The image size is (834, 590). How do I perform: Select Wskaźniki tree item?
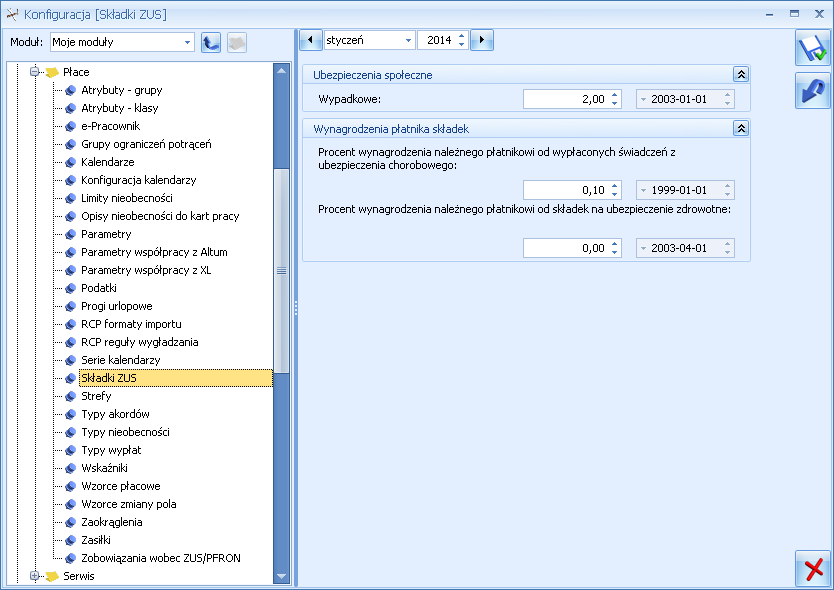pyautogui.click(x=104, y=468)
